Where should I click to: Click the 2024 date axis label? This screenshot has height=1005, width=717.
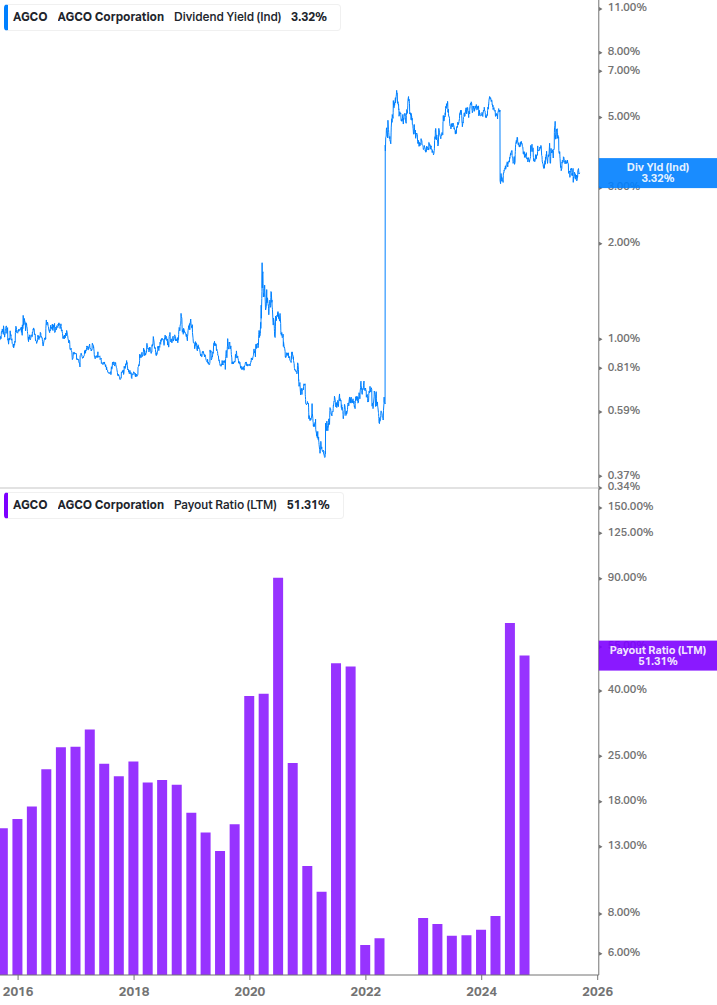[481, 992]
